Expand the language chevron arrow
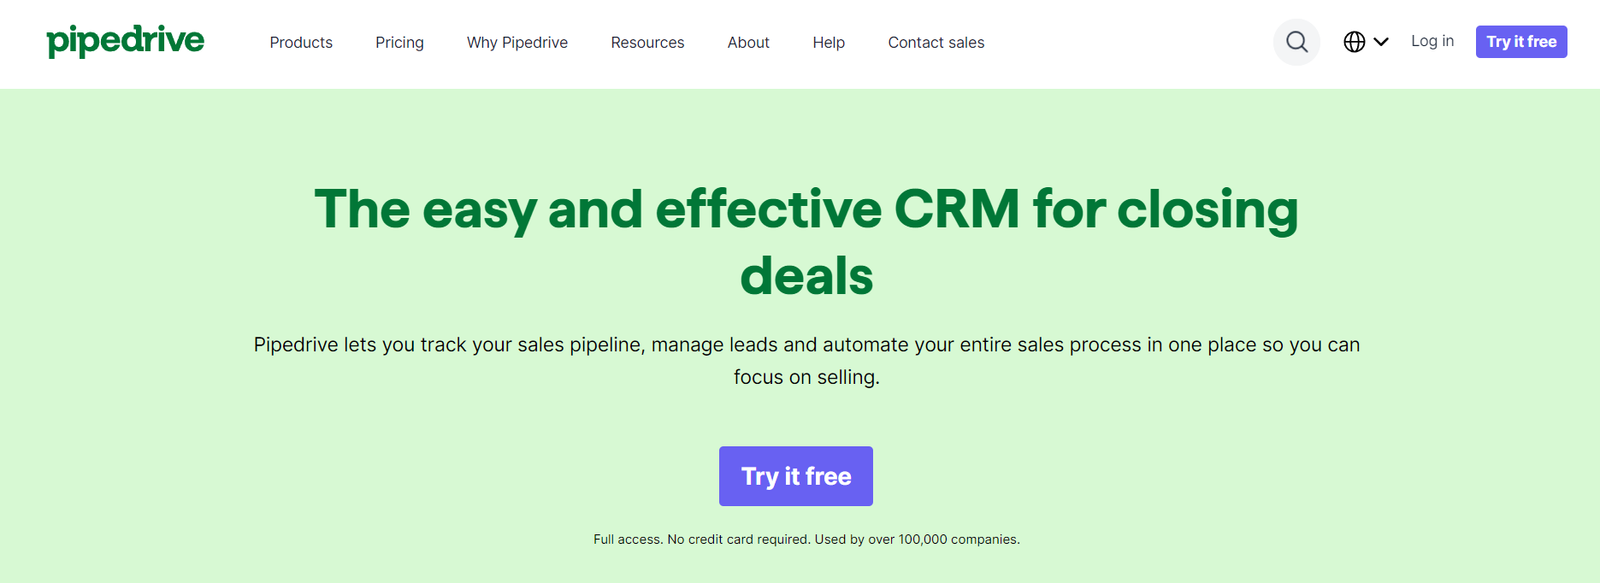This screenshot has height=583, width=1600. tap(1381, 42)
